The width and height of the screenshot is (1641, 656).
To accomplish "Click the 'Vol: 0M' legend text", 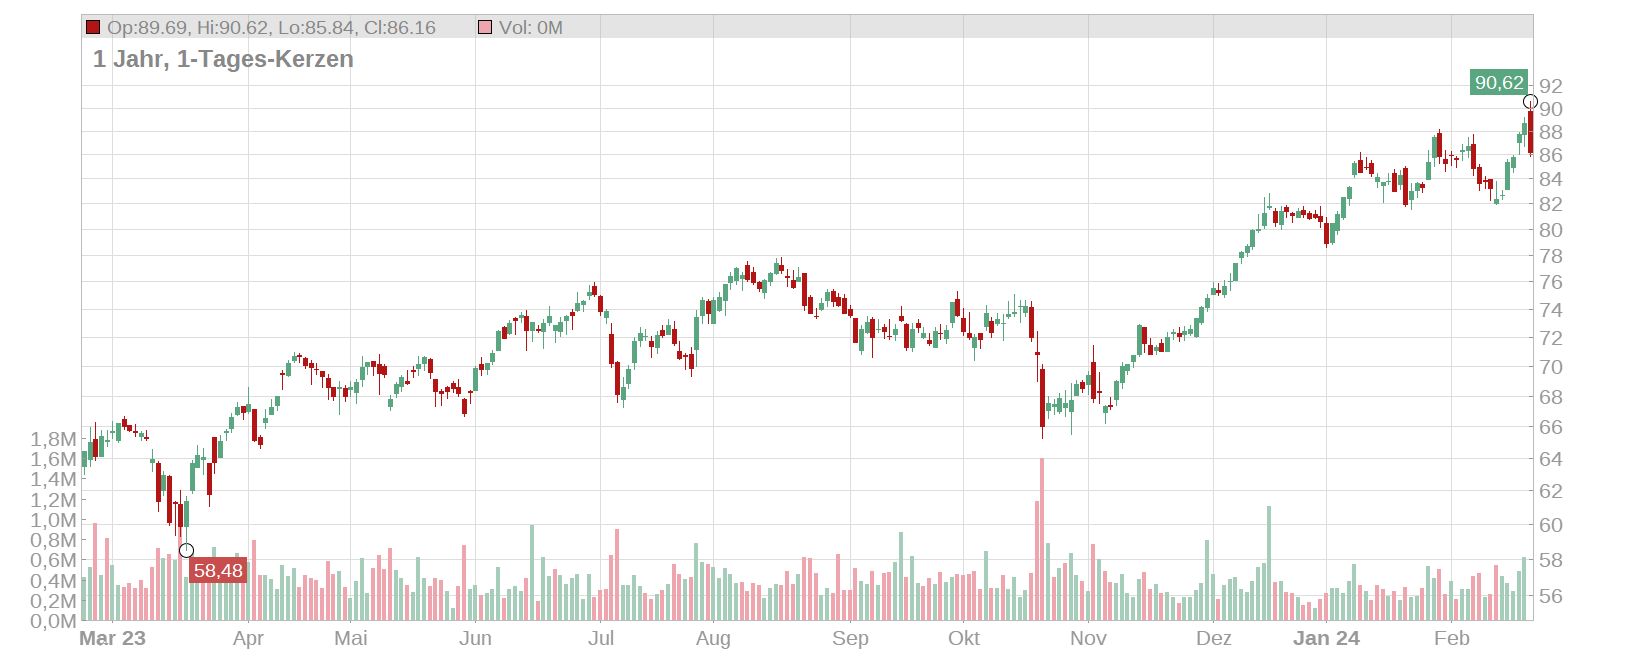I will [530, 28].
